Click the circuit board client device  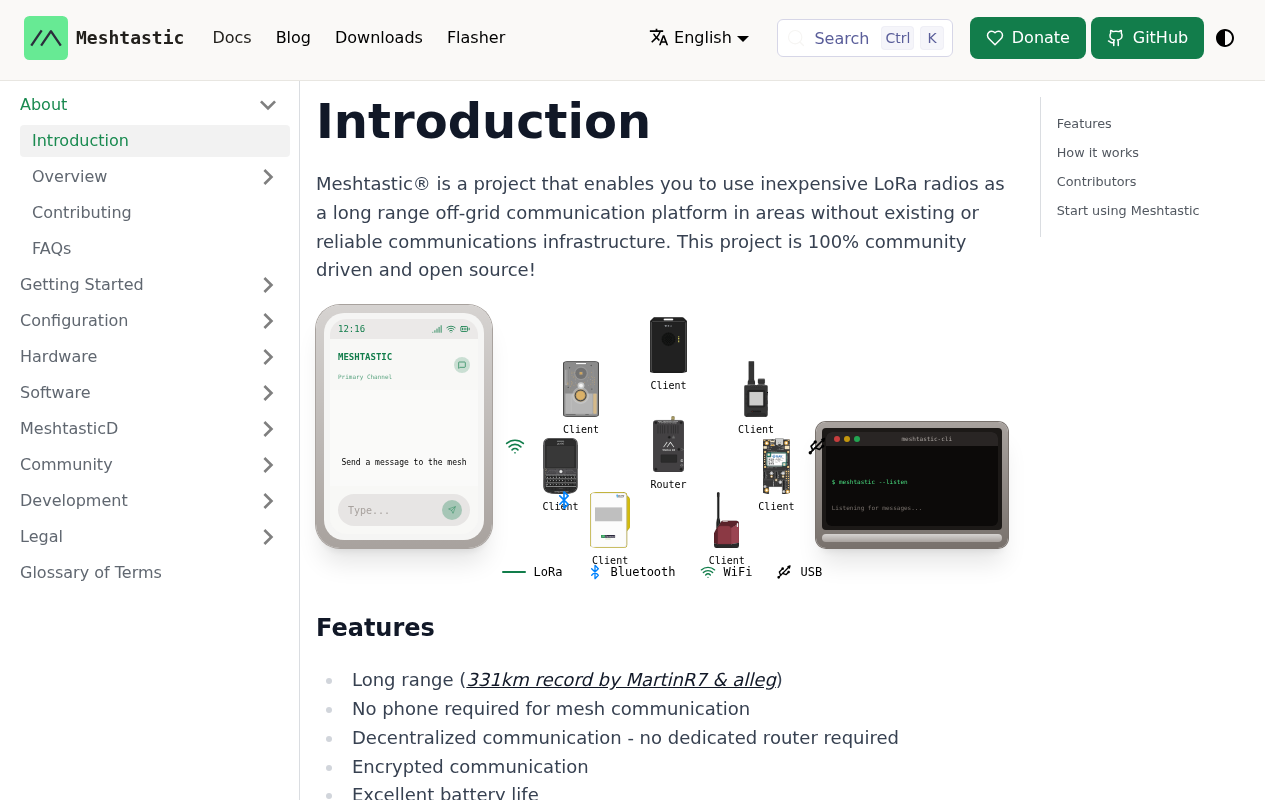point(776,466)
